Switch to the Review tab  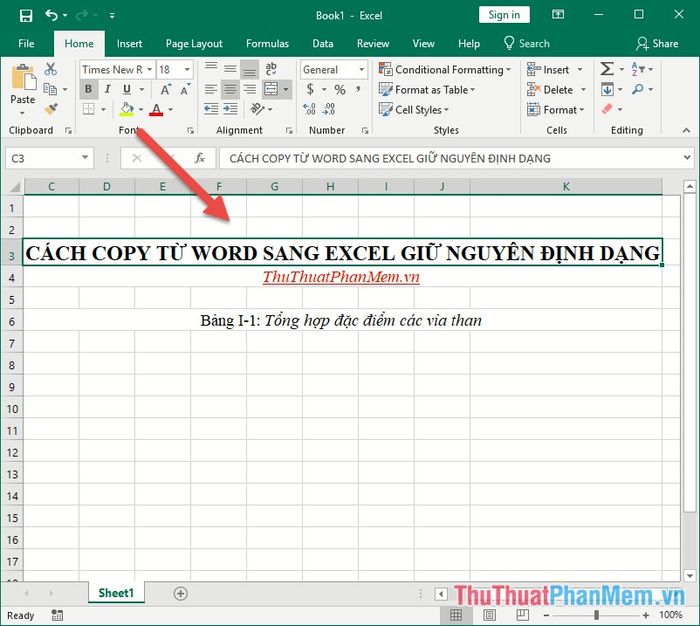tap(373, 43)
